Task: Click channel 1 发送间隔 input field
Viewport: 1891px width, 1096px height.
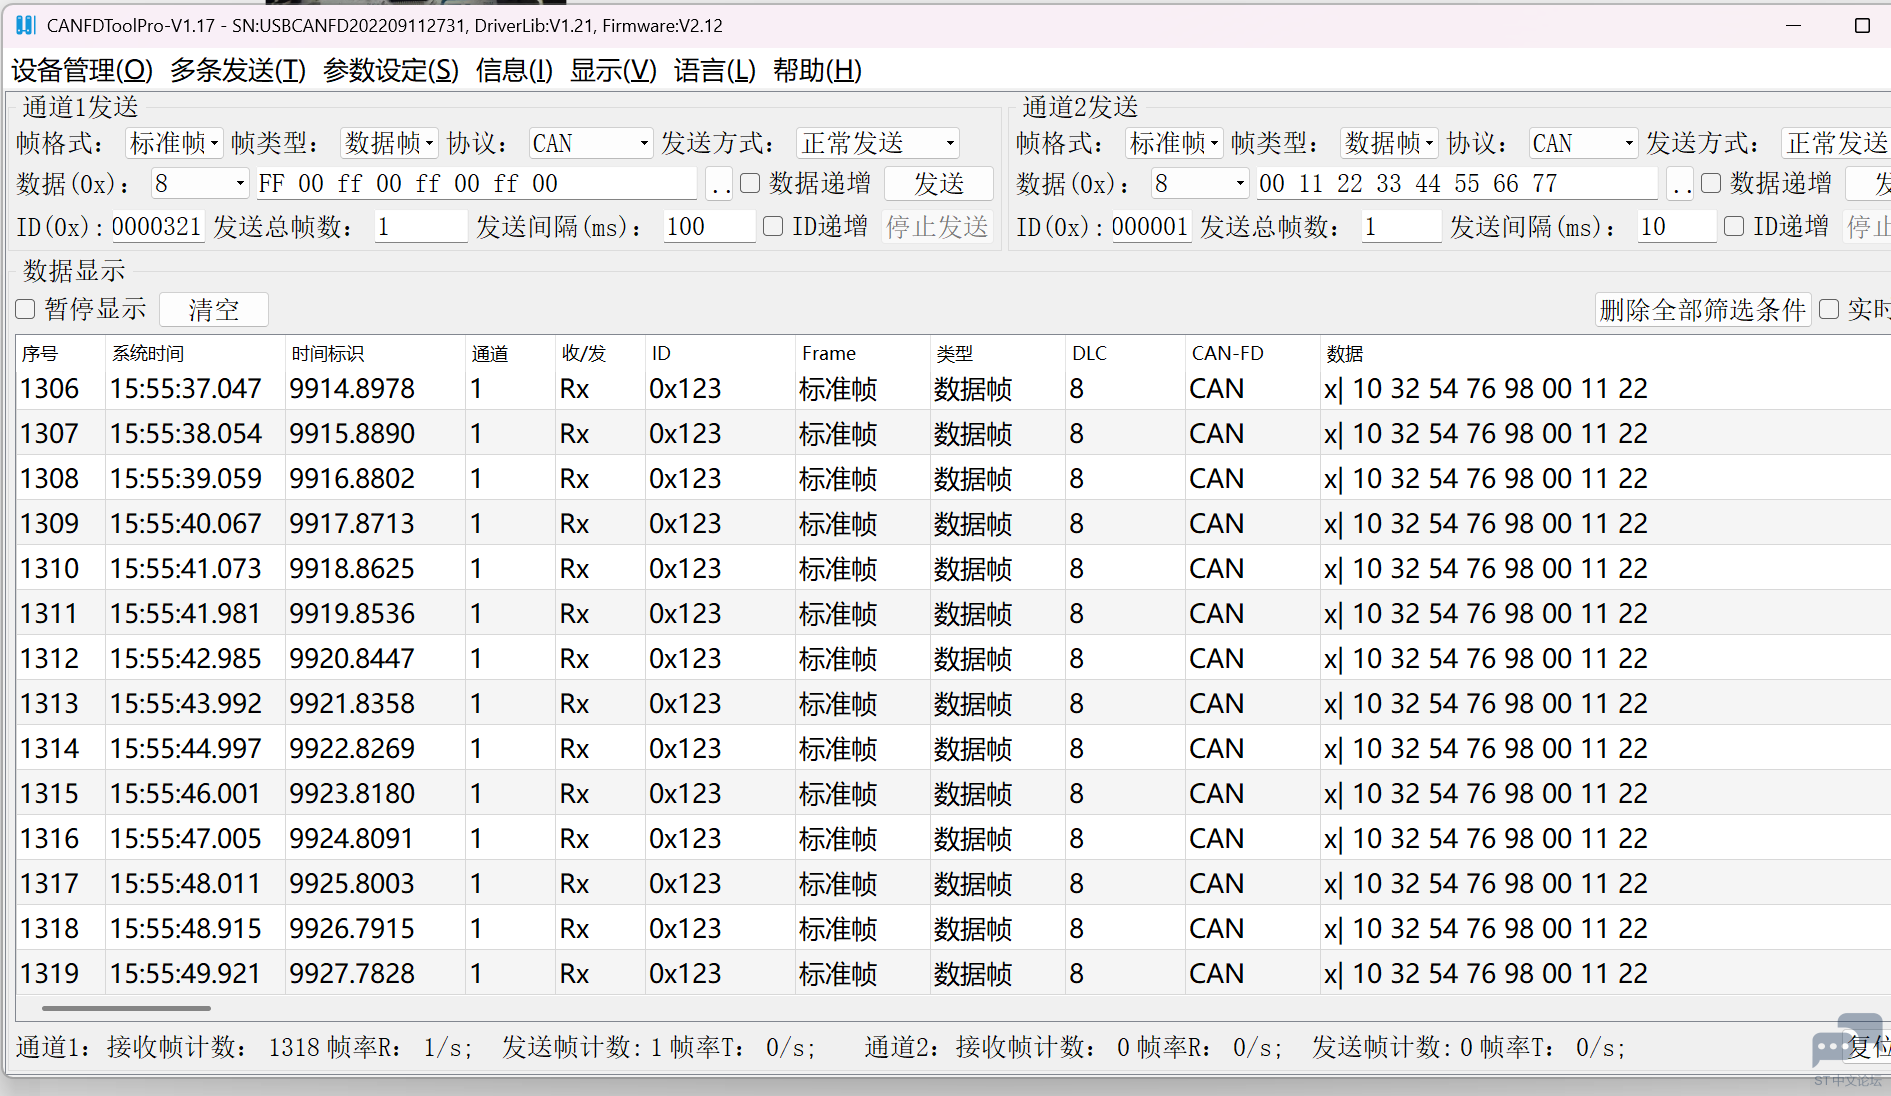Action: pos(708,227)
